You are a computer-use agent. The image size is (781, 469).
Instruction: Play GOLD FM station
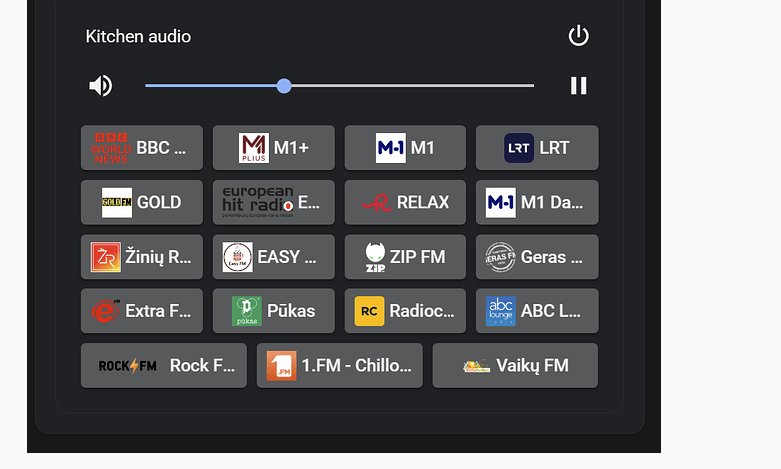click(142, 203)
